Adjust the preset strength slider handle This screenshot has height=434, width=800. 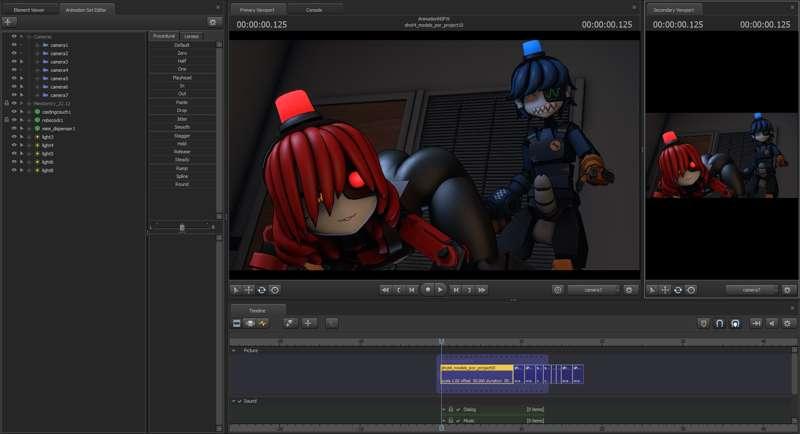point(182,227)
